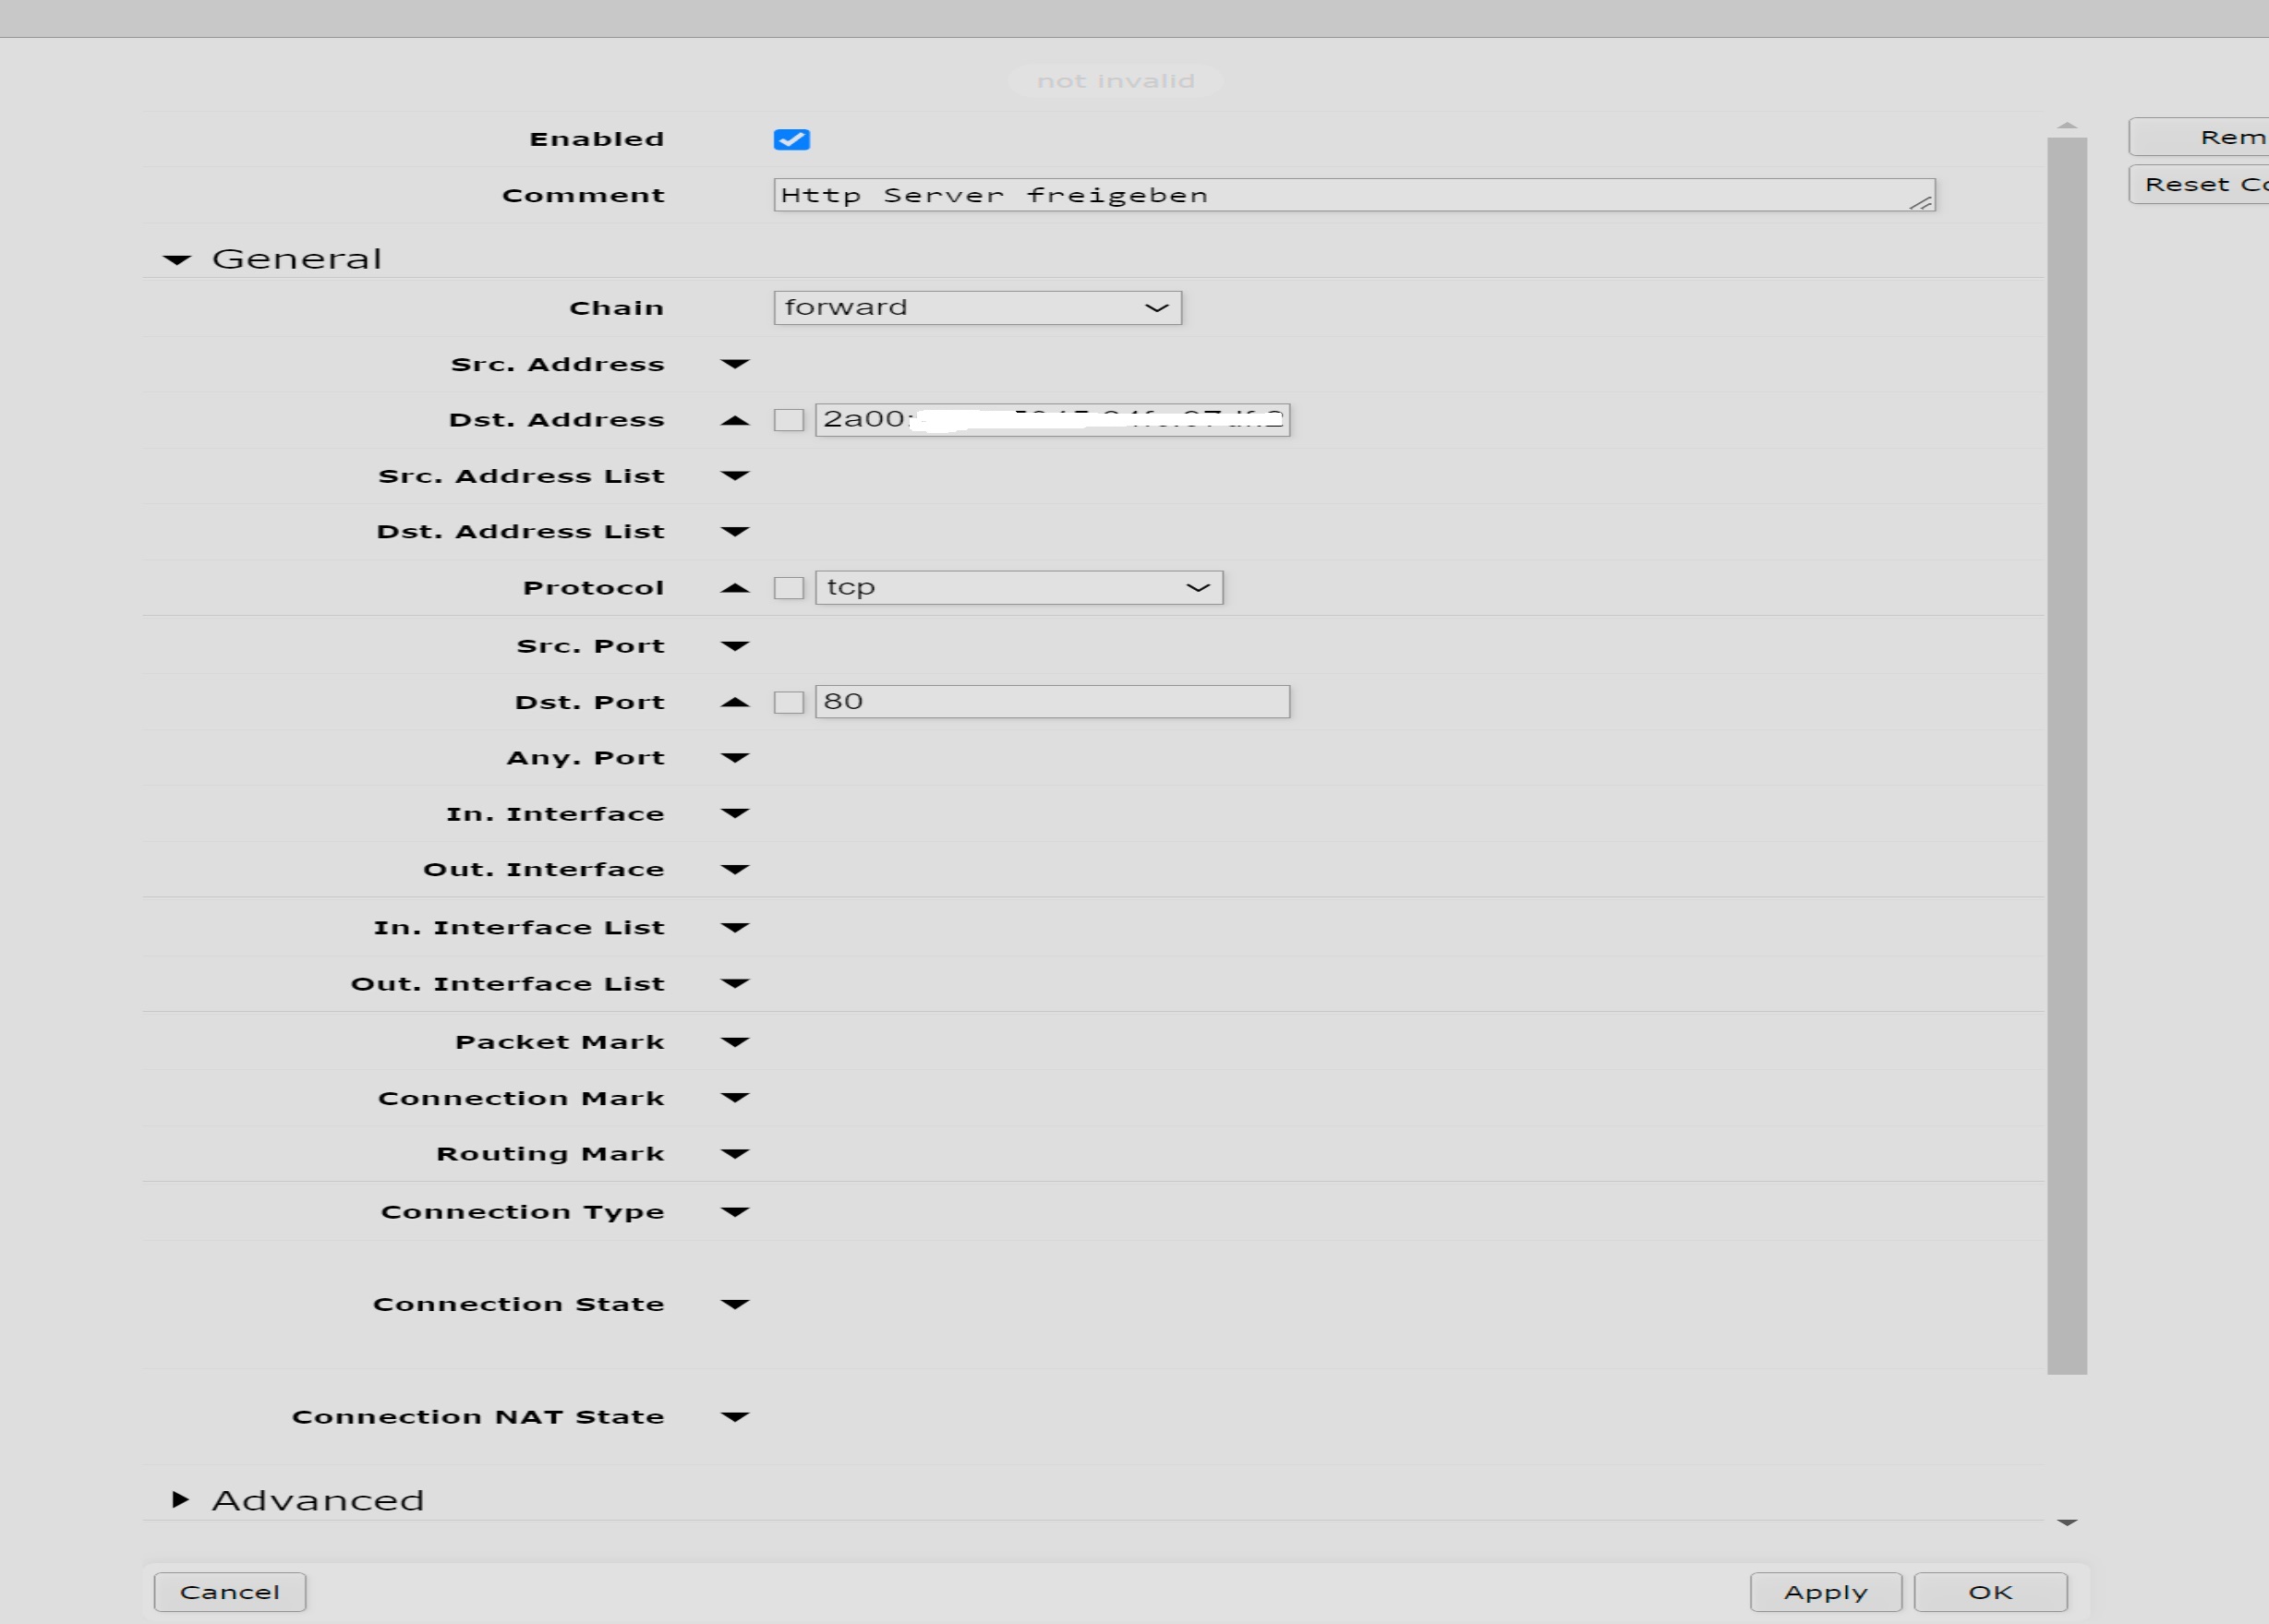
Task: Toggle the Dst. Port invert checkbox
Action: point(788,702)
